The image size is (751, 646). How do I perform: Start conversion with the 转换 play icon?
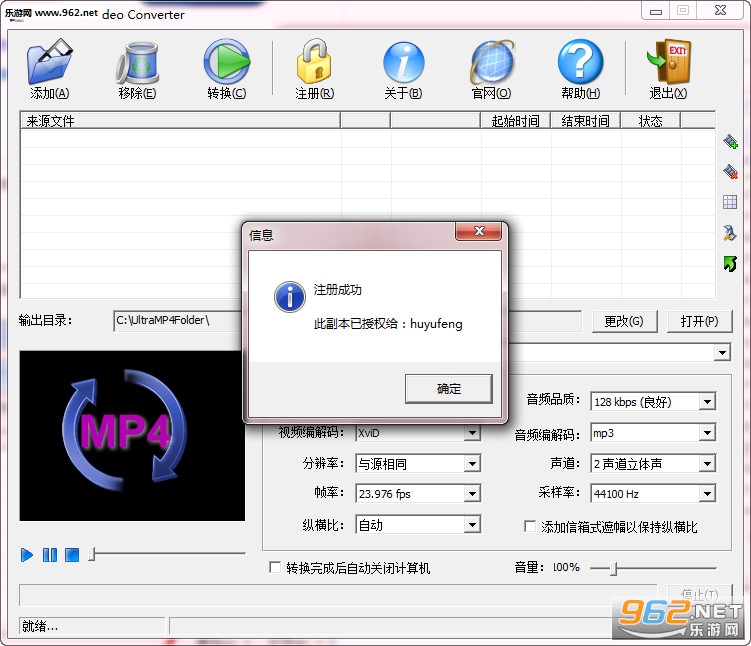point(227,62)
